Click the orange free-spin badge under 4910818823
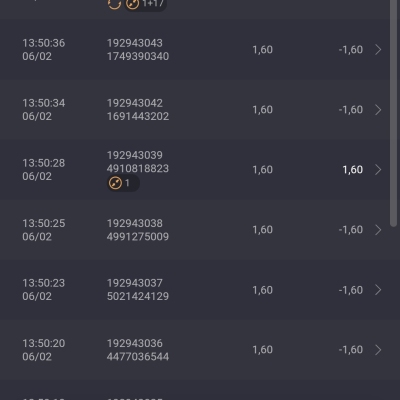 [x=123, y=183]
